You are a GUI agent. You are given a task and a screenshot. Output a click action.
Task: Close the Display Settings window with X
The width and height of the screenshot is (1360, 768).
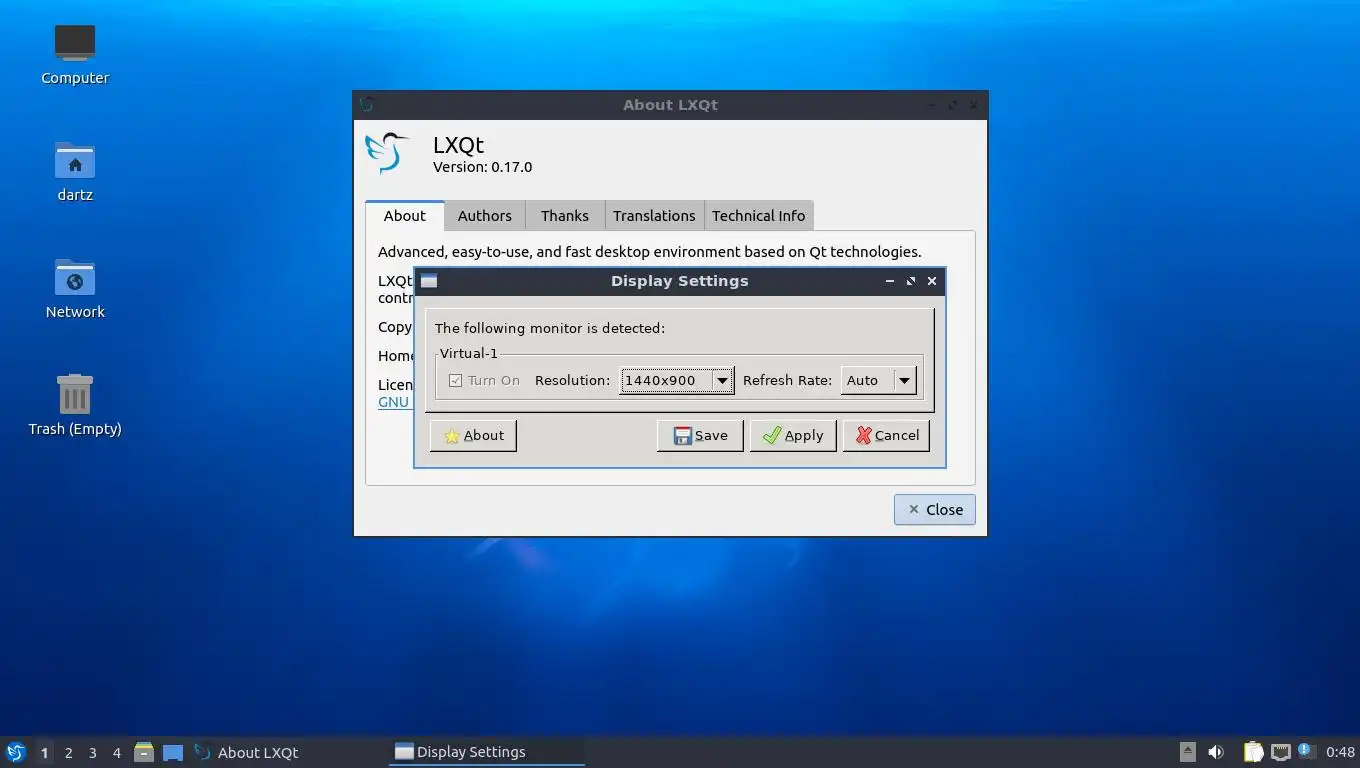pyautogui.click(x=932, y=281)
